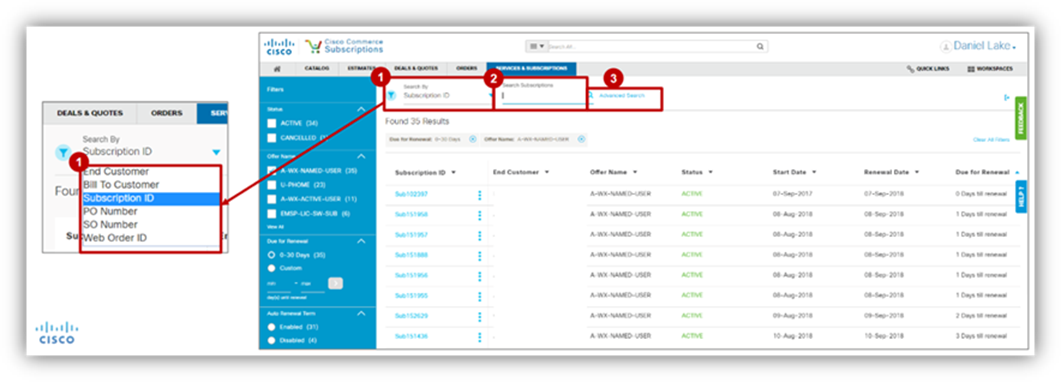Image resolution: width=1061 pixels, height=382 pixels.
Task: Open actions menu for Sub151955
Action: click(x=480, y=296)
